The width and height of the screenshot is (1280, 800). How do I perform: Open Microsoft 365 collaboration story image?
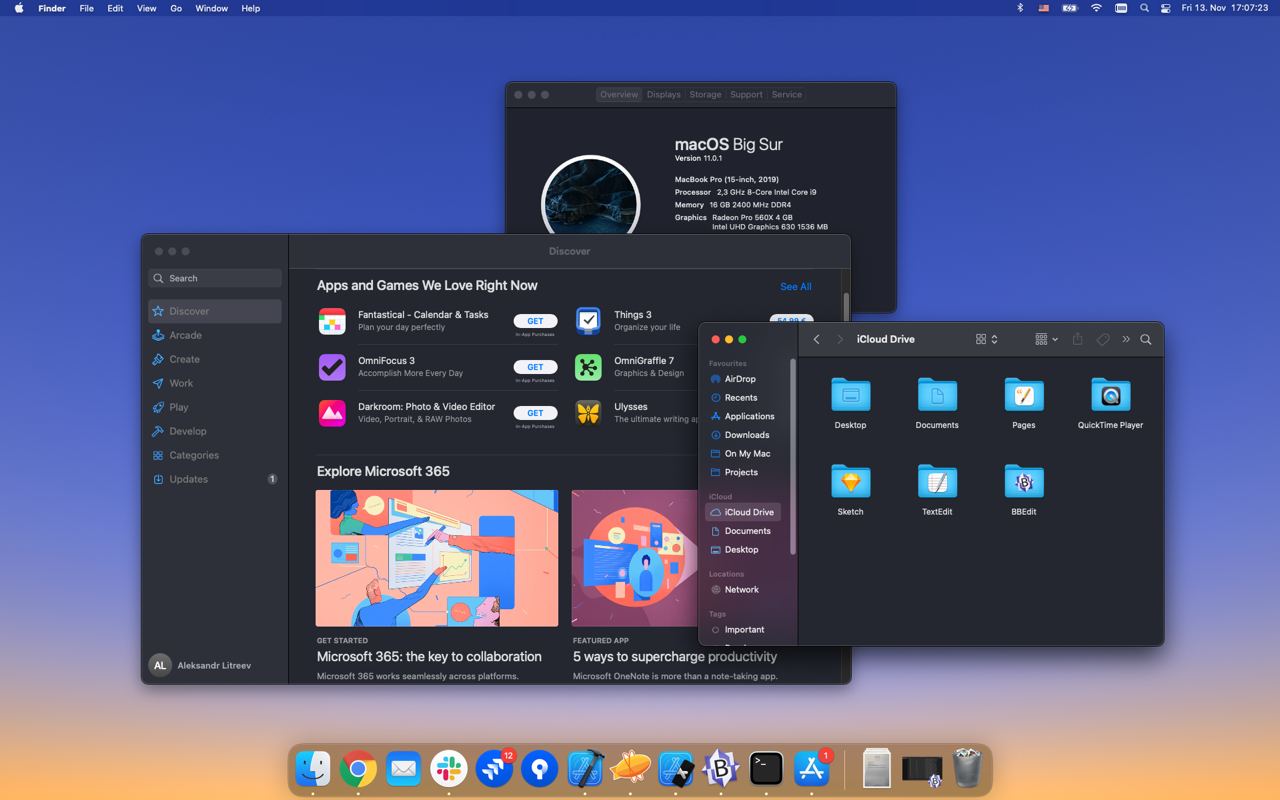click(x=437, y=558)
